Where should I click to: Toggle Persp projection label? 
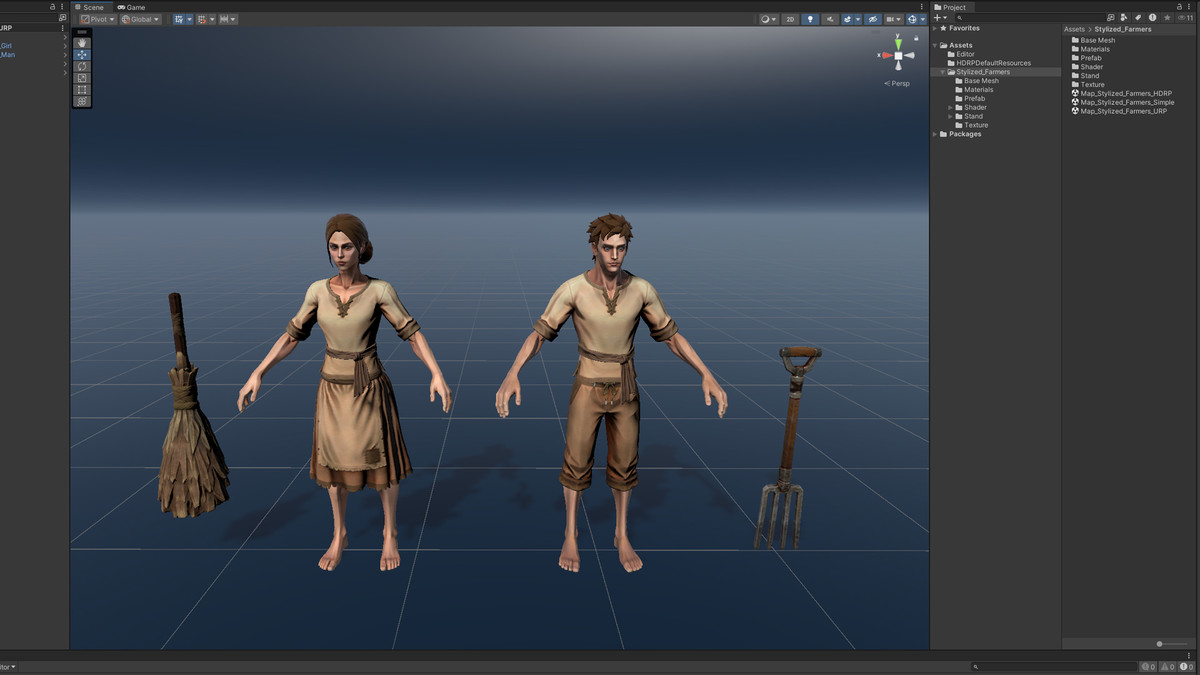pos(898,83)
